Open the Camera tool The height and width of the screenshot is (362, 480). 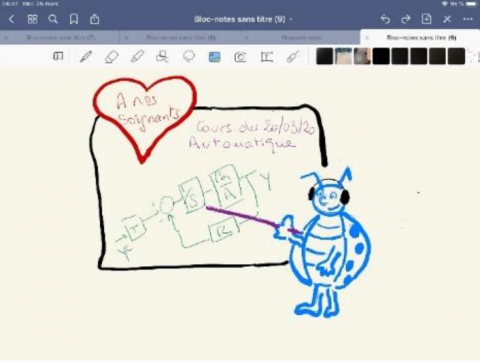pyautogui.click(x=240, y=57)
